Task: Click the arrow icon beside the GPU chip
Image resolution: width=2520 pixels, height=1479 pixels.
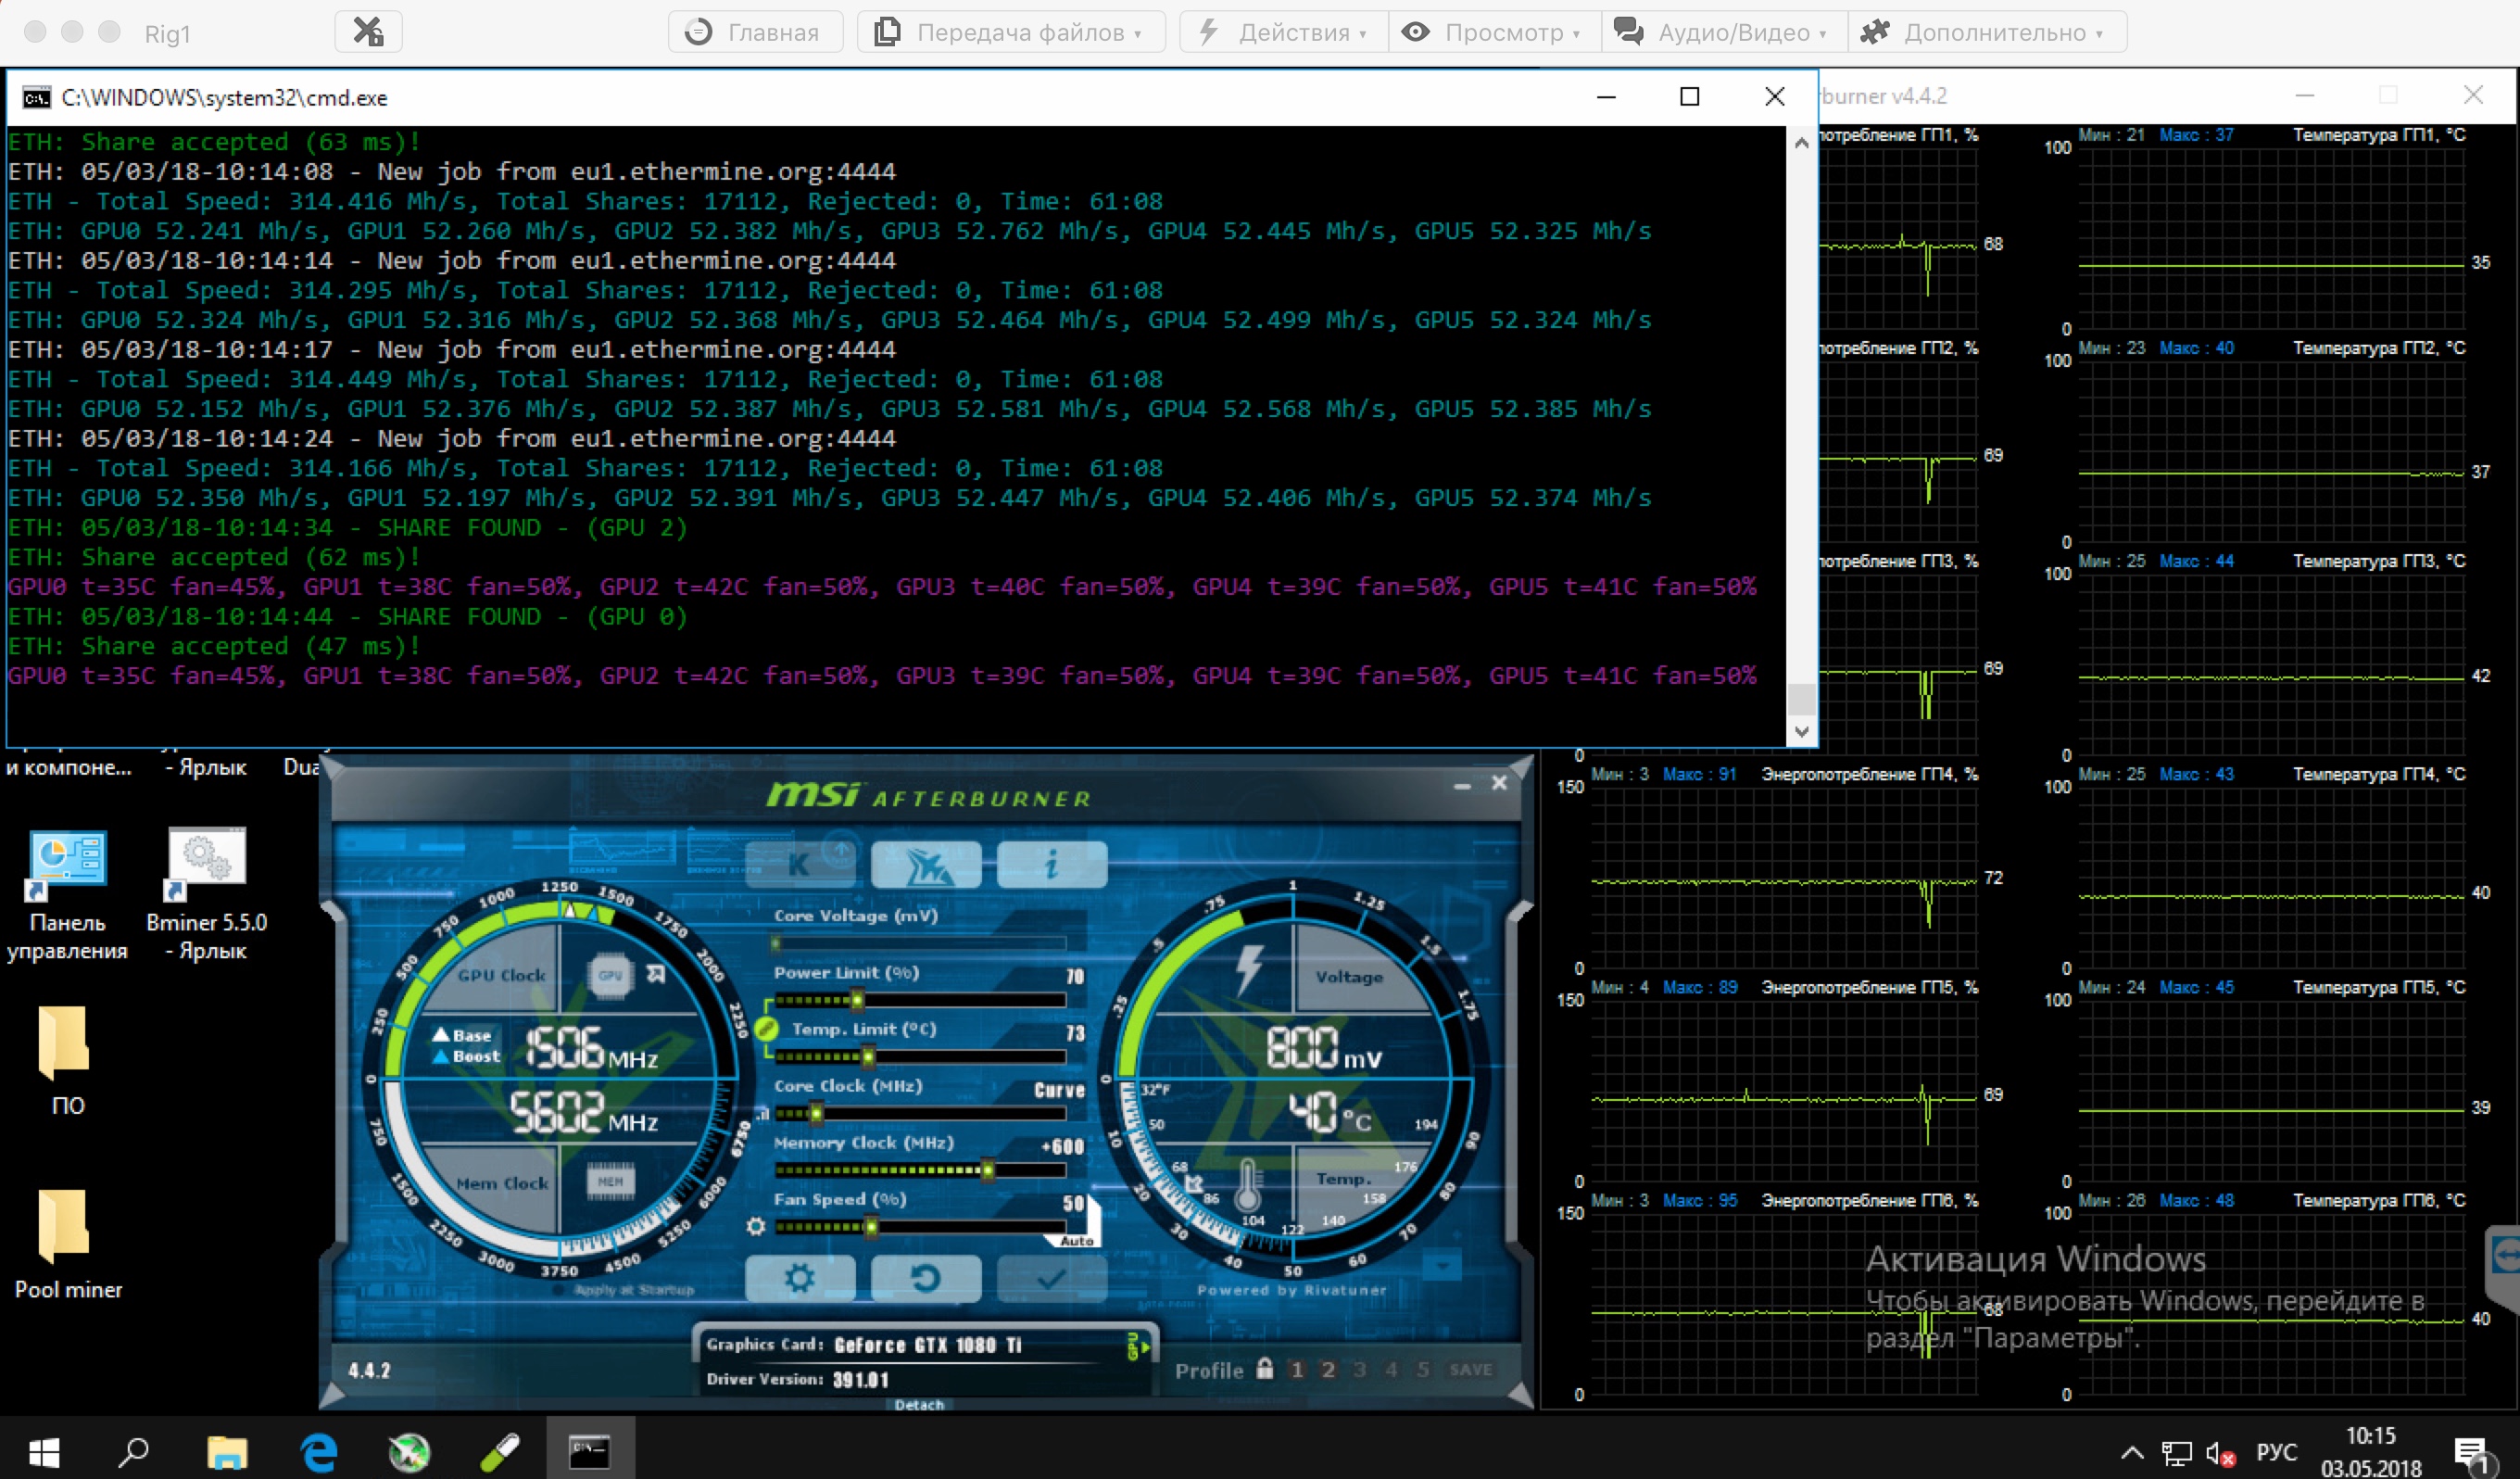Action: [656, 973]
